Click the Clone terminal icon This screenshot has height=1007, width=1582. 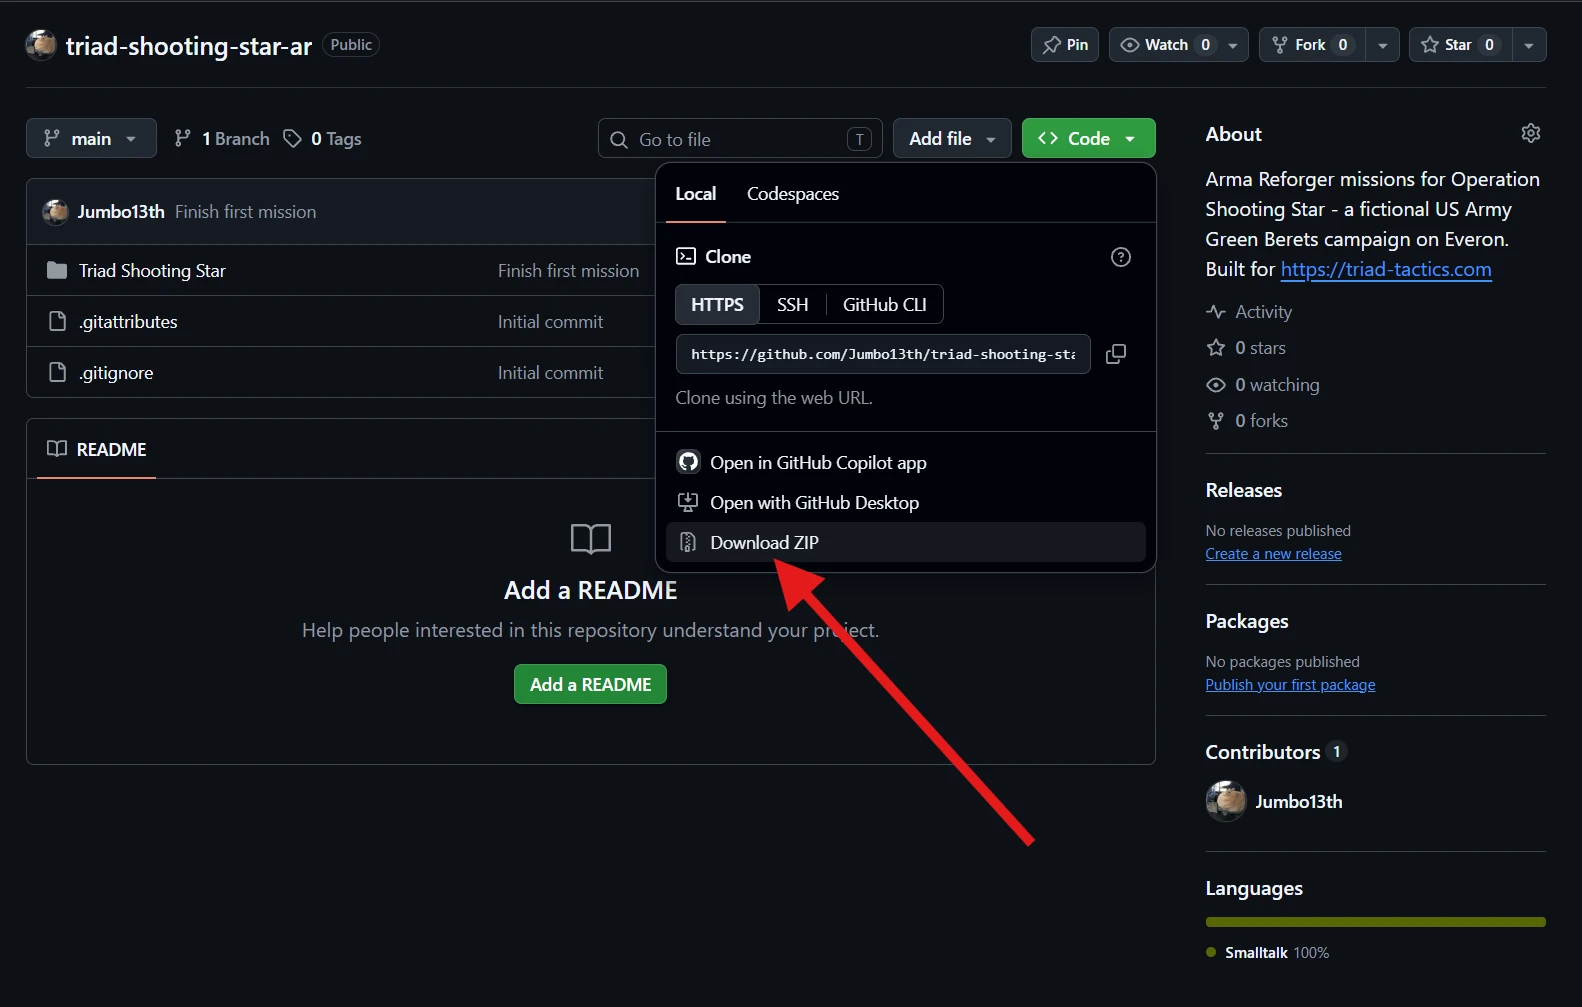click(x=686, y=257)
